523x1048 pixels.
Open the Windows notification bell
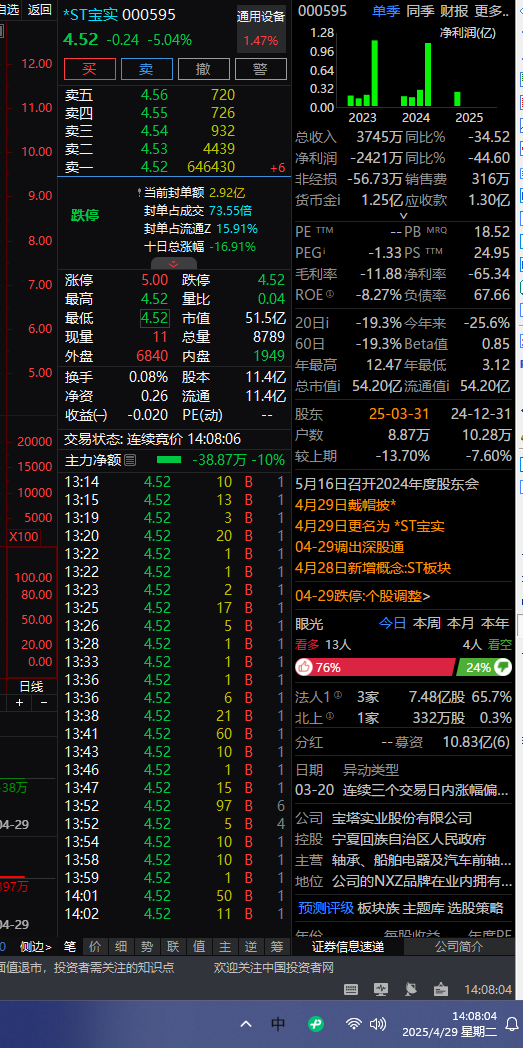pos(512,1023)
